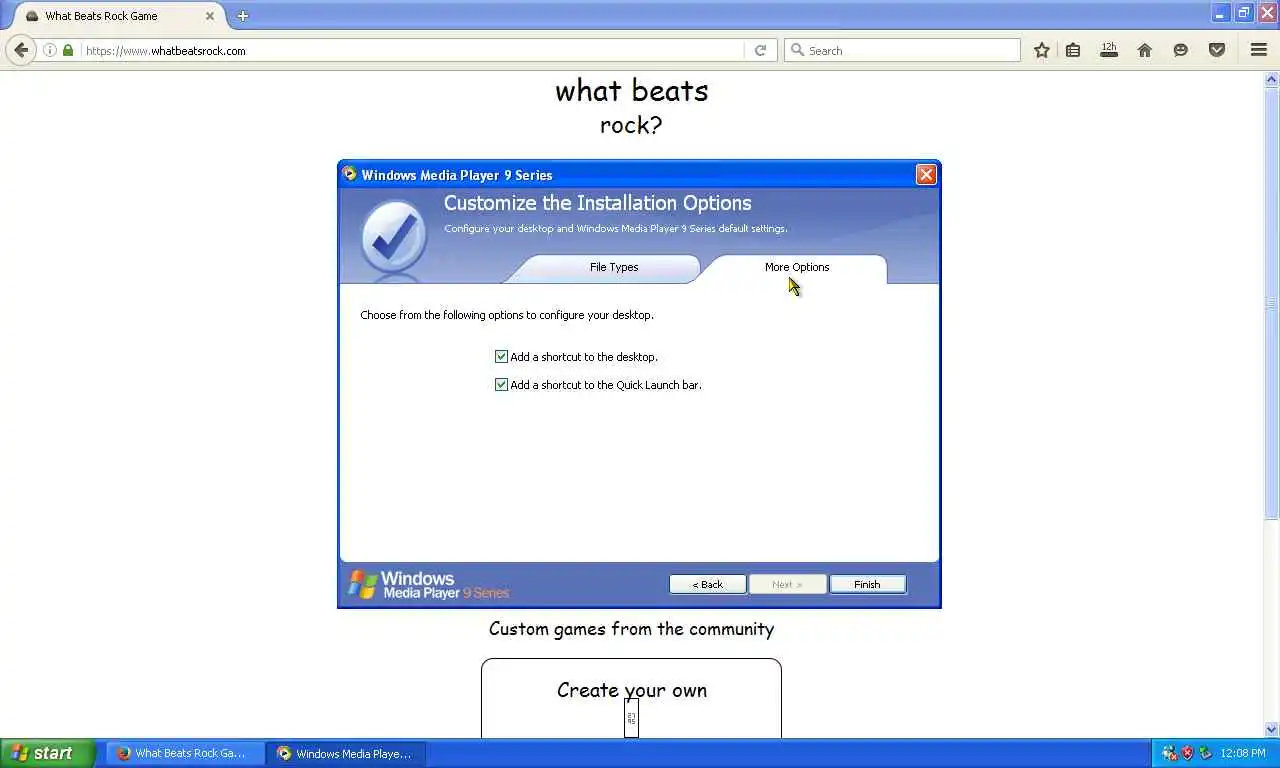Click the green padlock security icon
Image resolution: width=1280 pixels, height=768 pixels.
68,50
